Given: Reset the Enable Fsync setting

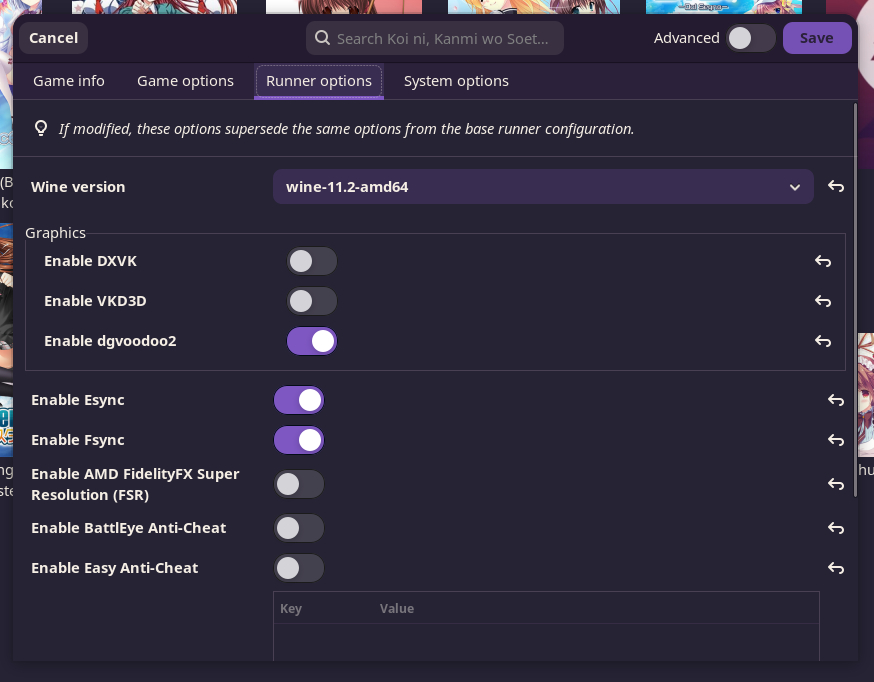Looking at the screenshot, I should point(836,440).
